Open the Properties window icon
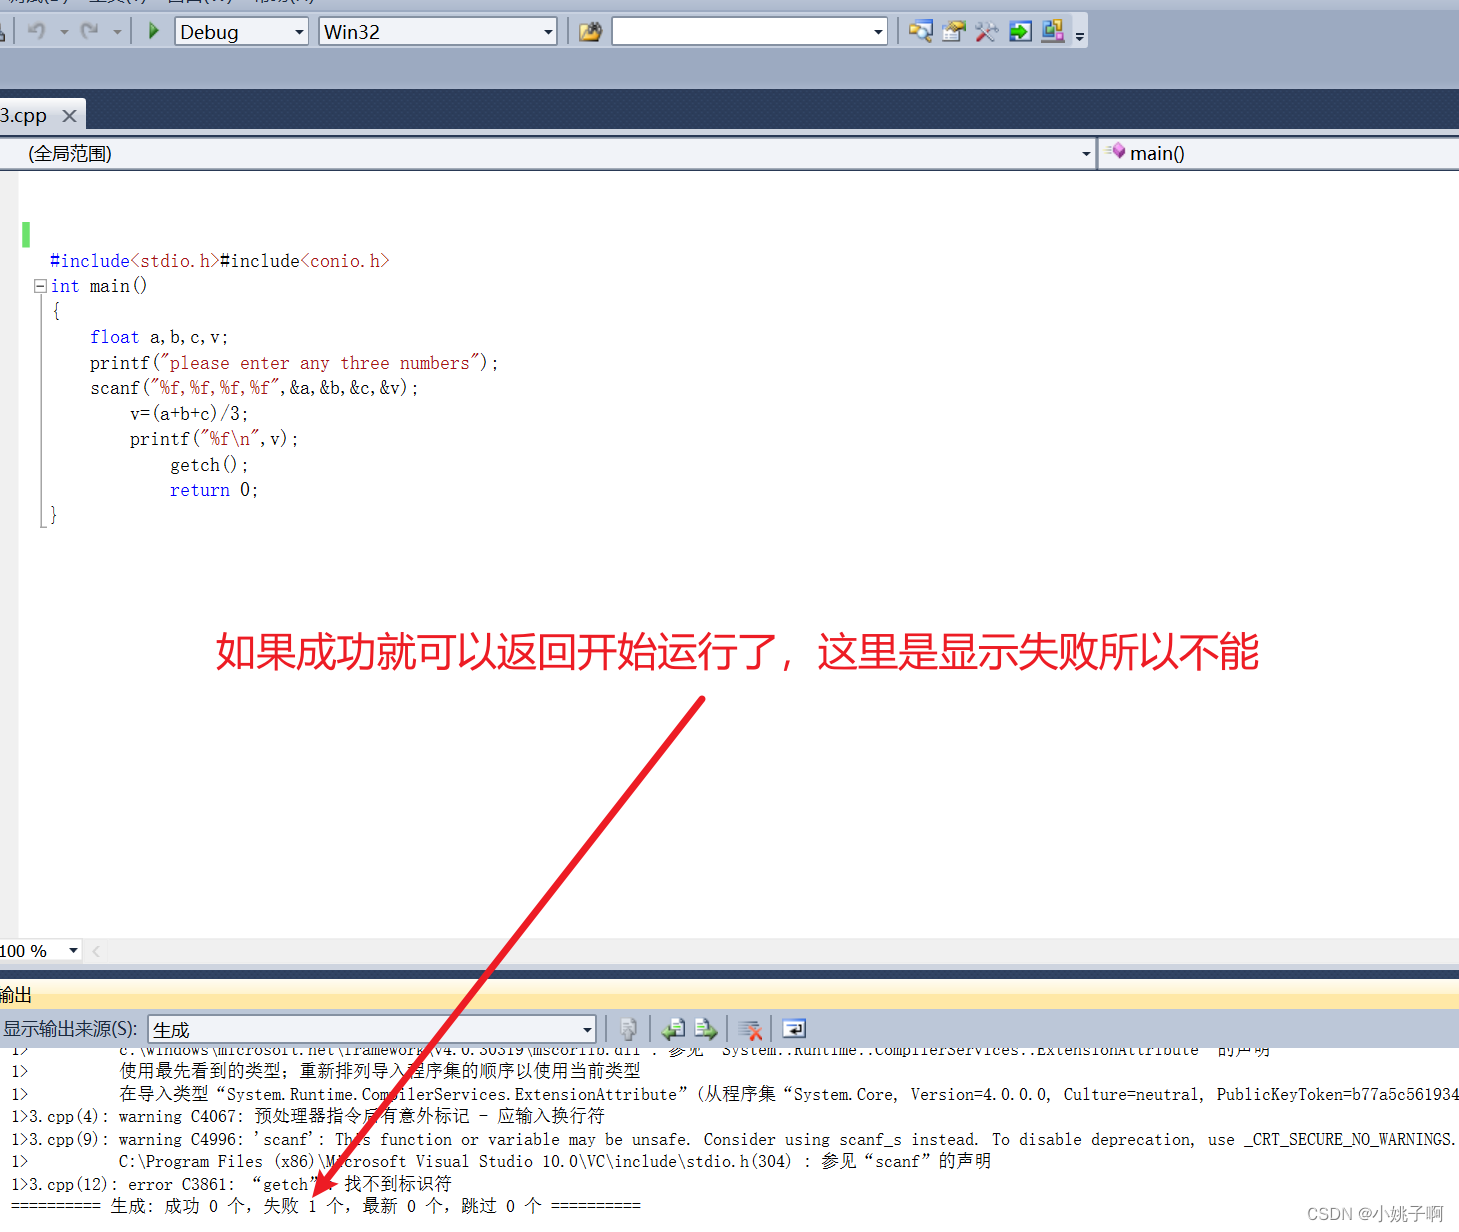The image size is (1459, 1232). pyautogui.click(x=953, y=31)
